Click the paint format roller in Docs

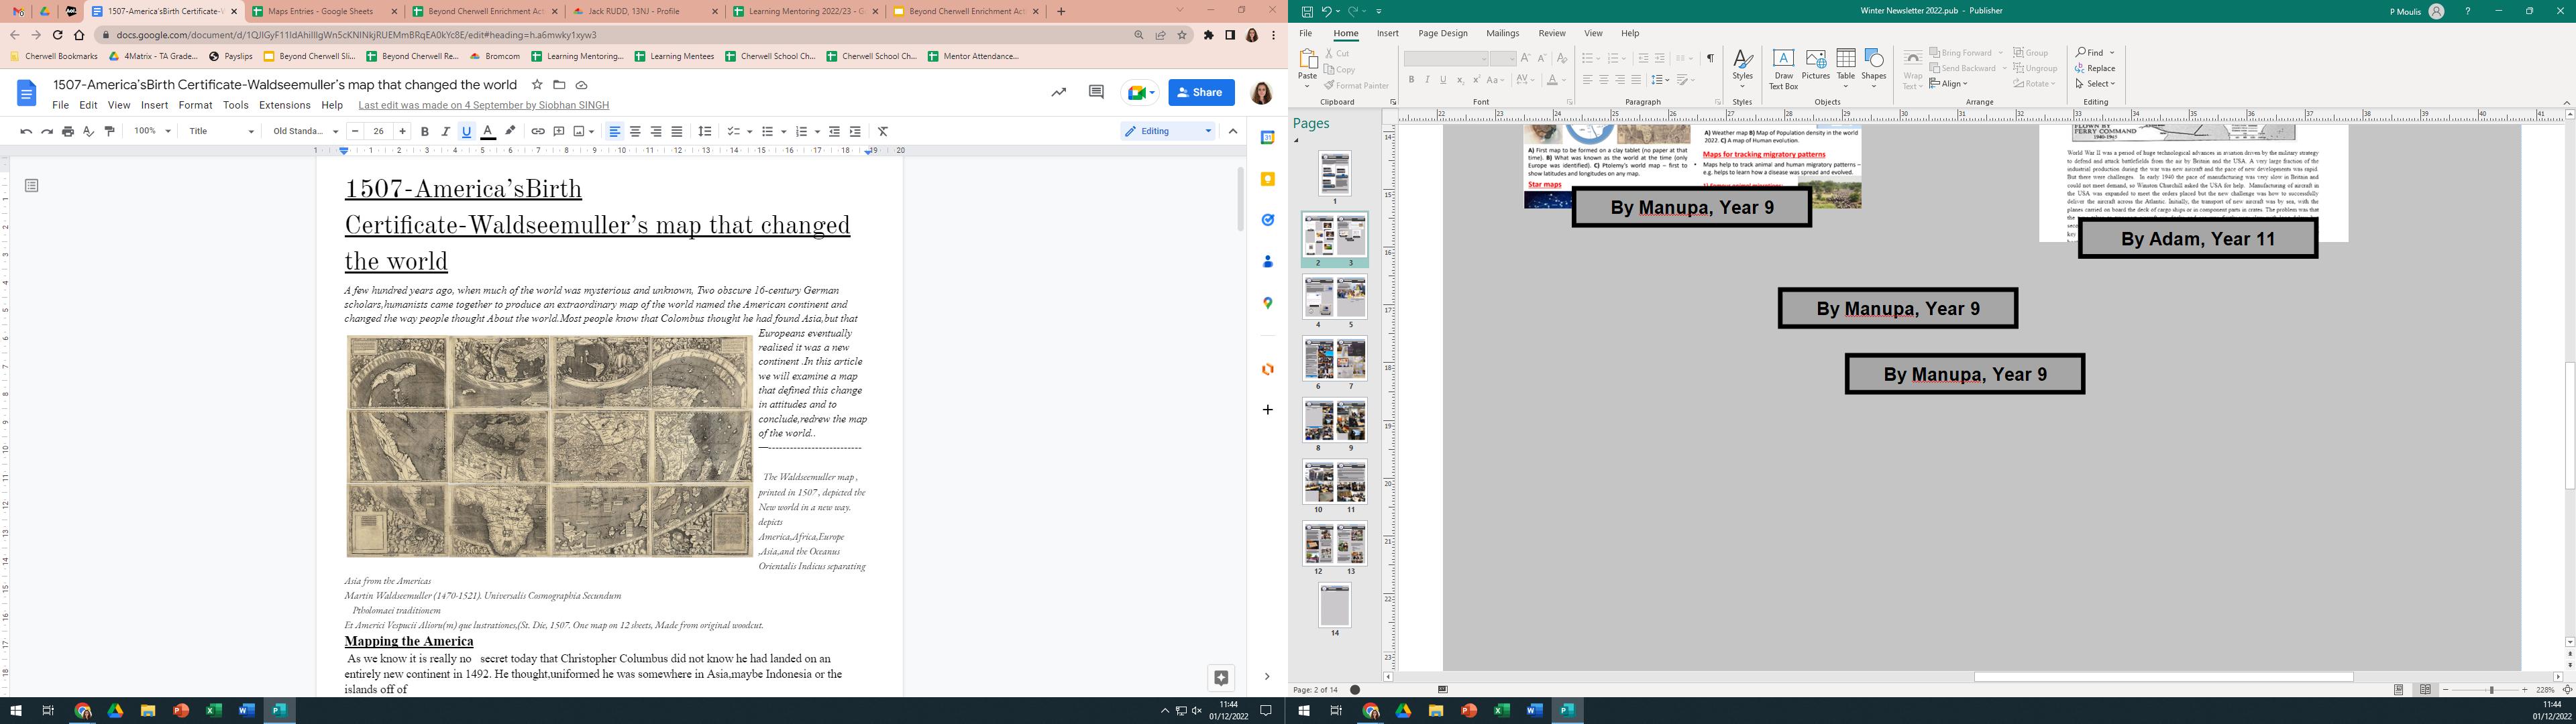[110, 131]
